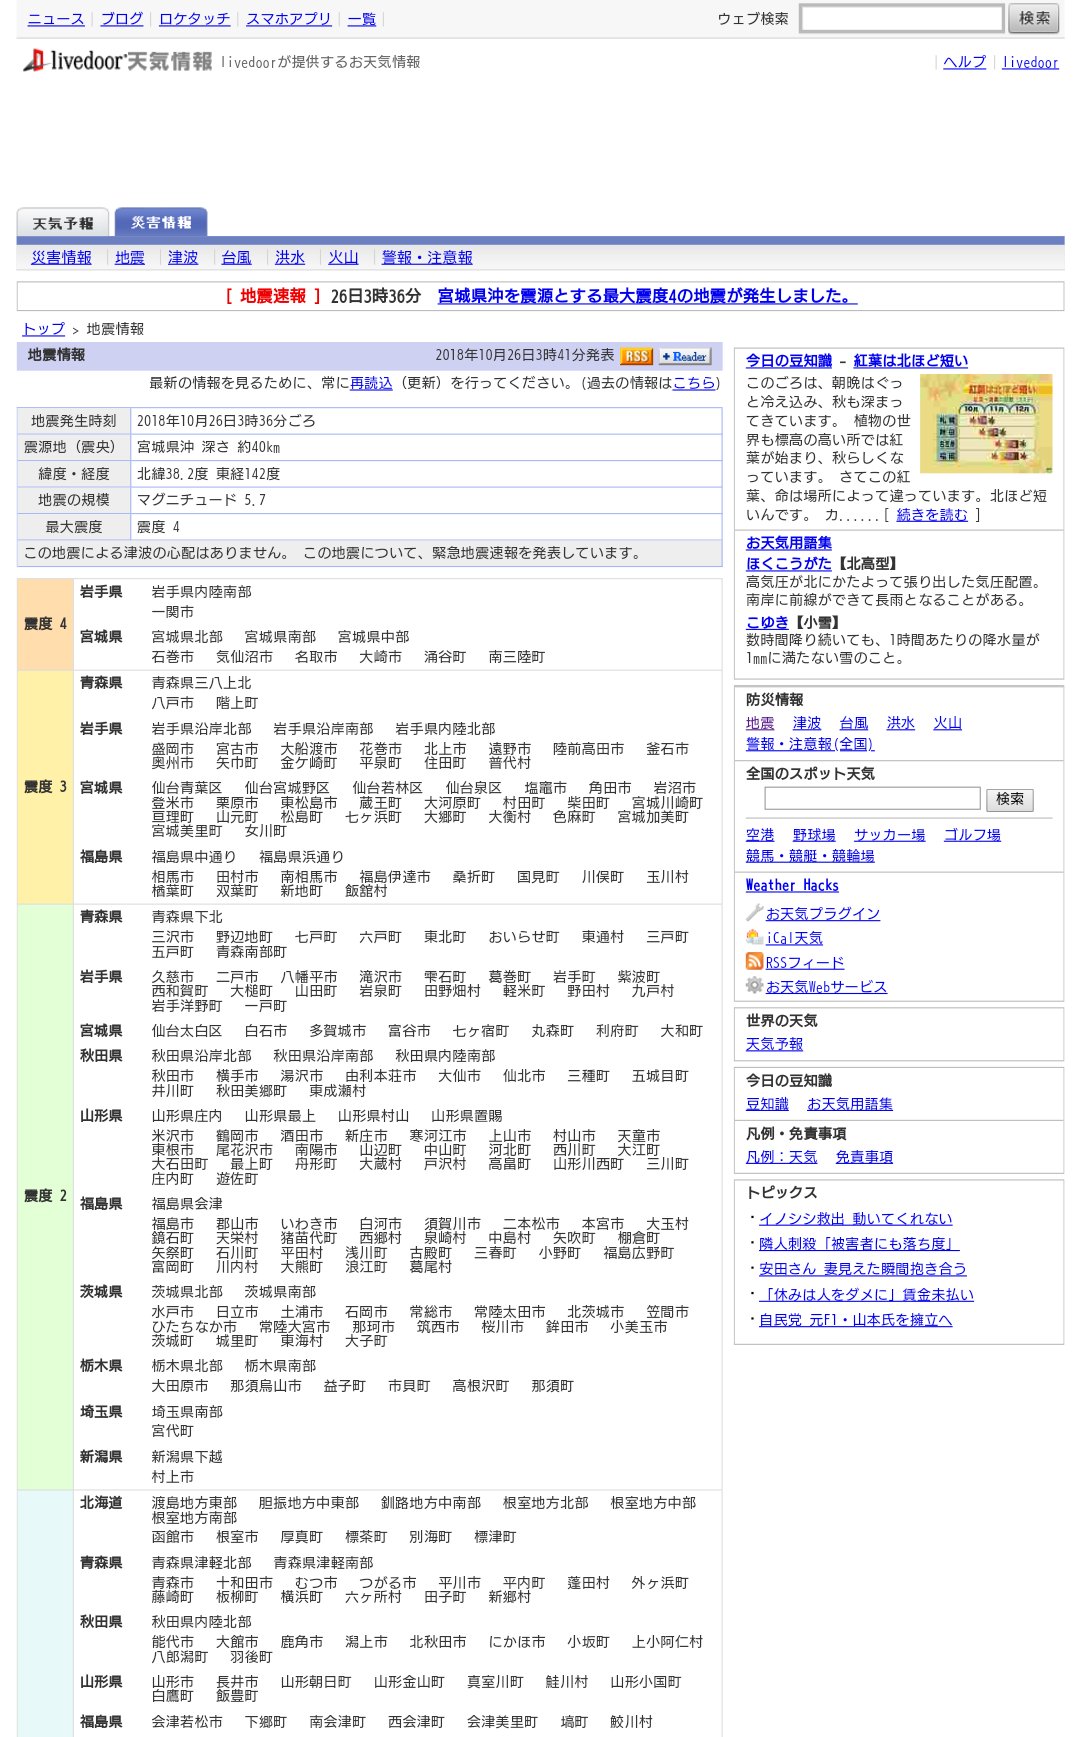
Task: Open the 洪水 submenu item
Action: coord(290,257)
